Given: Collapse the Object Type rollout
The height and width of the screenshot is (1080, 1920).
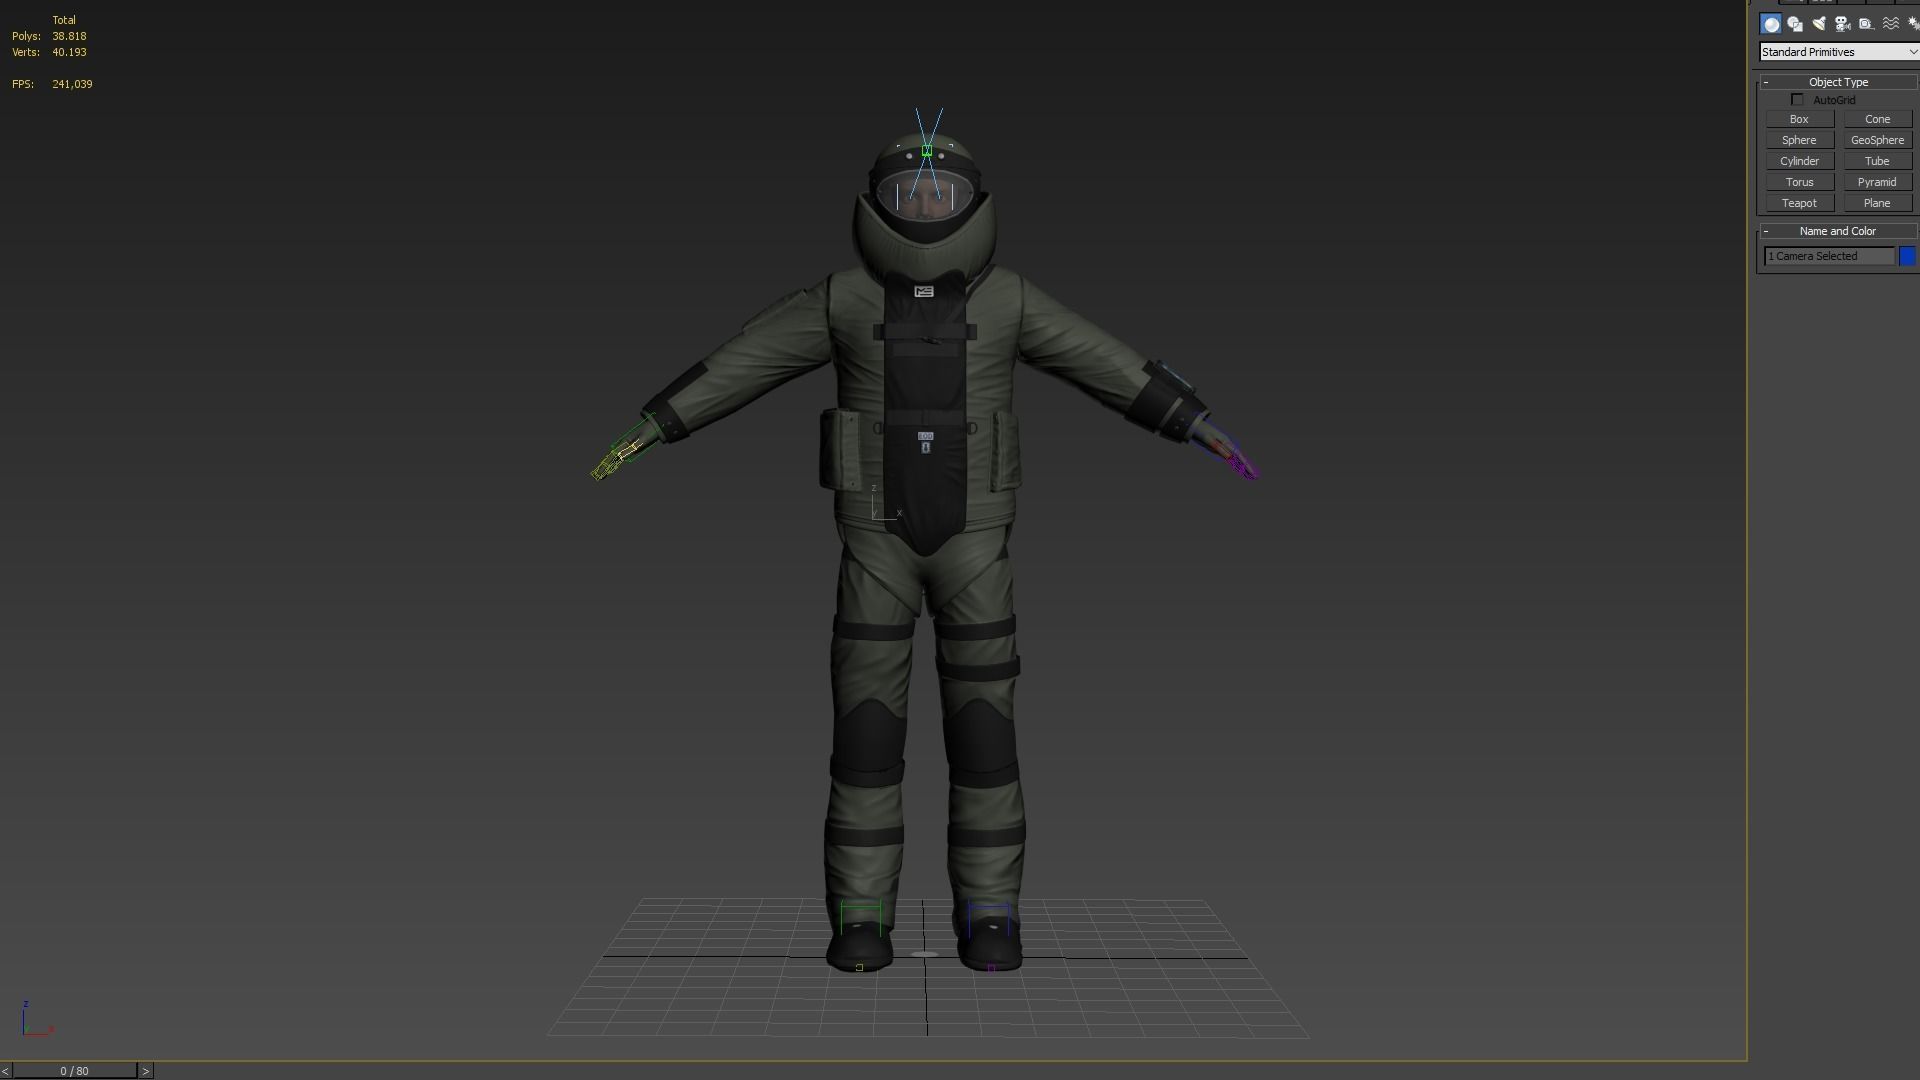Looking at the screenshot, I should tap(1838, 82).
